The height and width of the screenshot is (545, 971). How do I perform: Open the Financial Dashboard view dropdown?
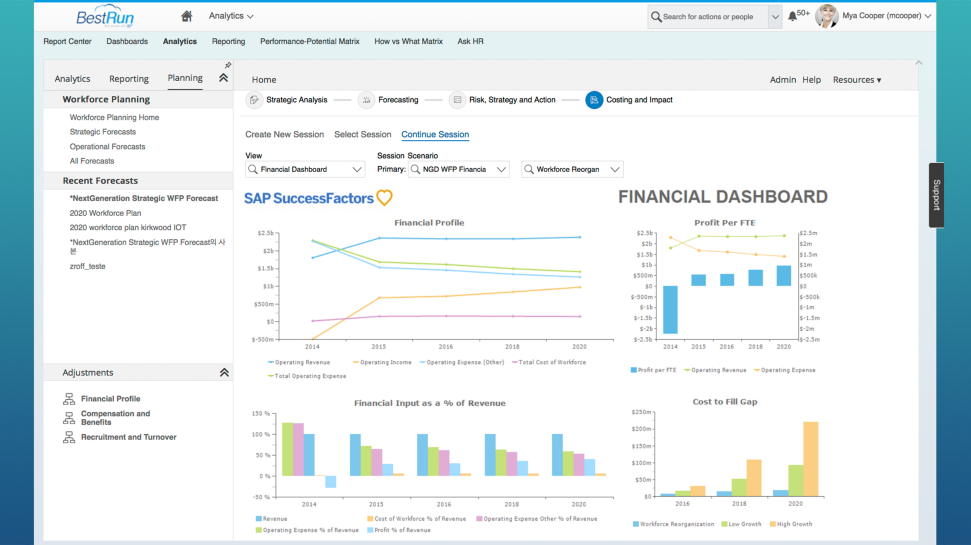(305, 170)
